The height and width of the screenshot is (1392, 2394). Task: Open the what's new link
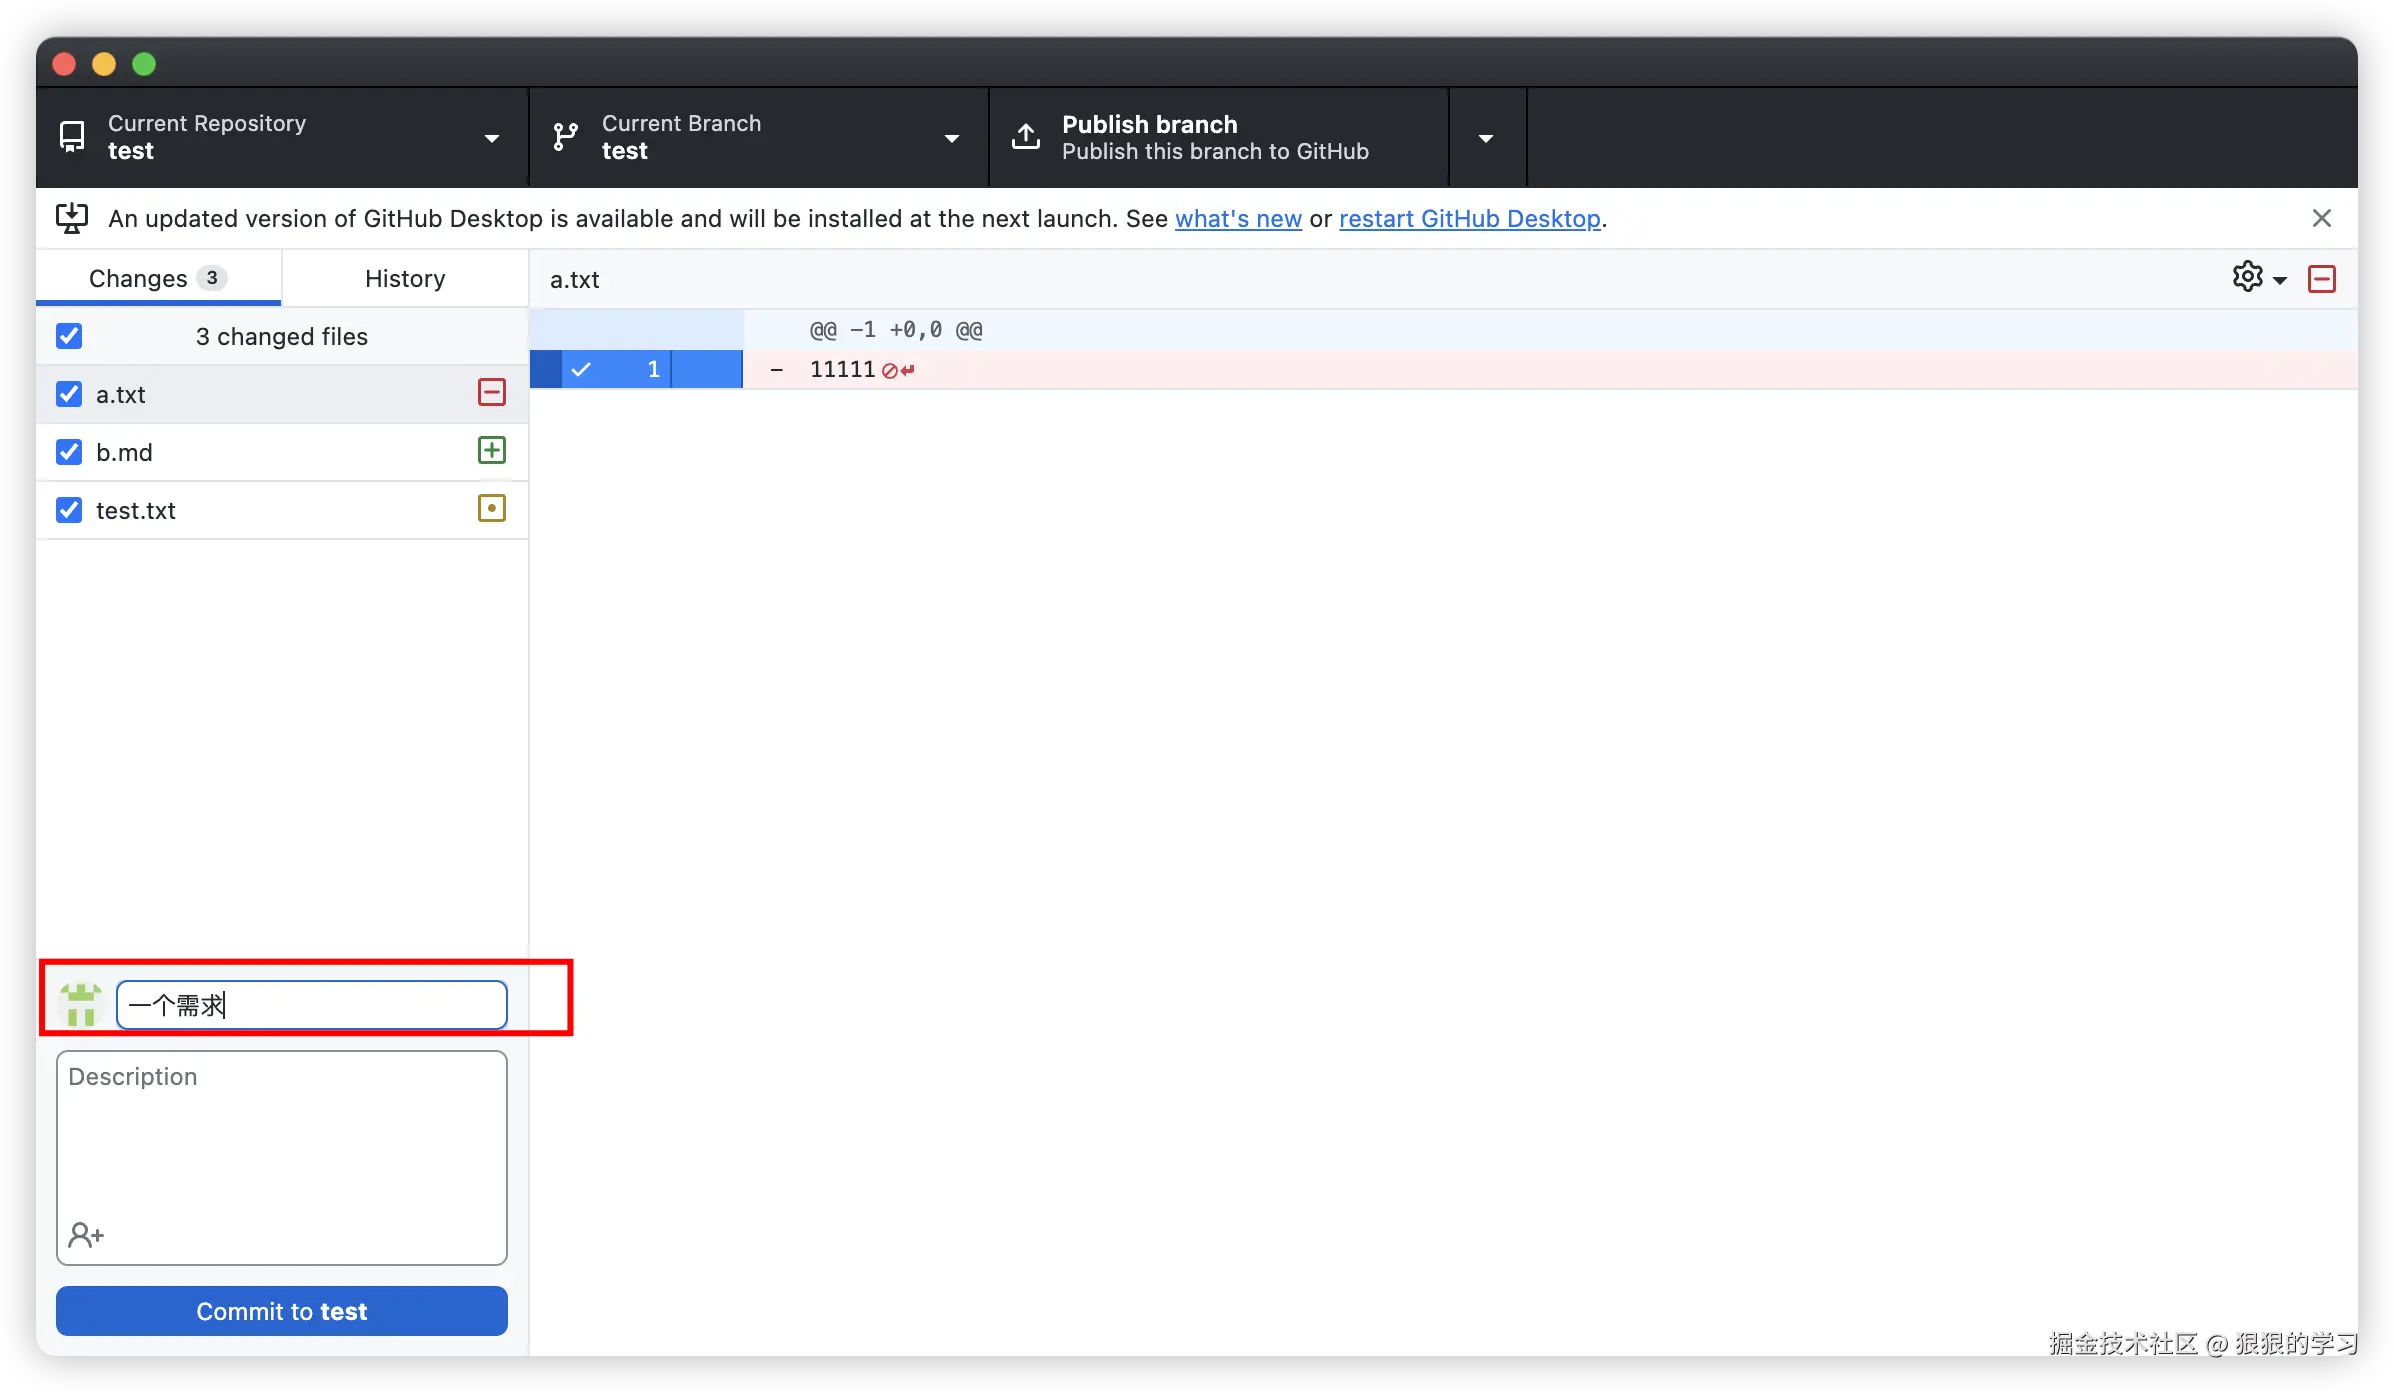[1238, 218]
